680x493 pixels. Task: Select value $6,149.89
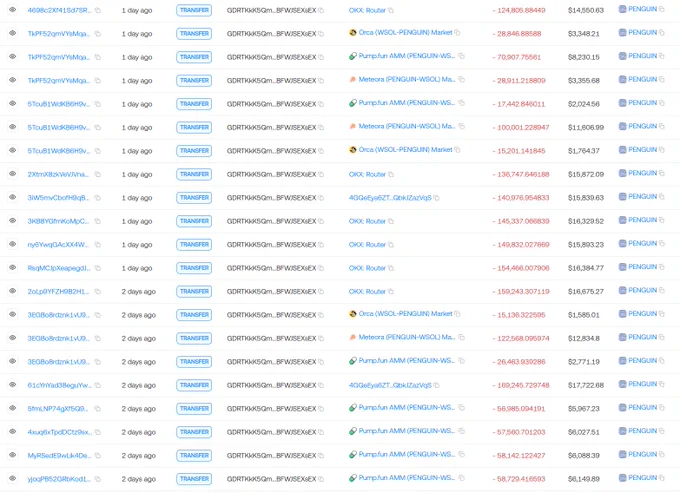coord(584,479)
